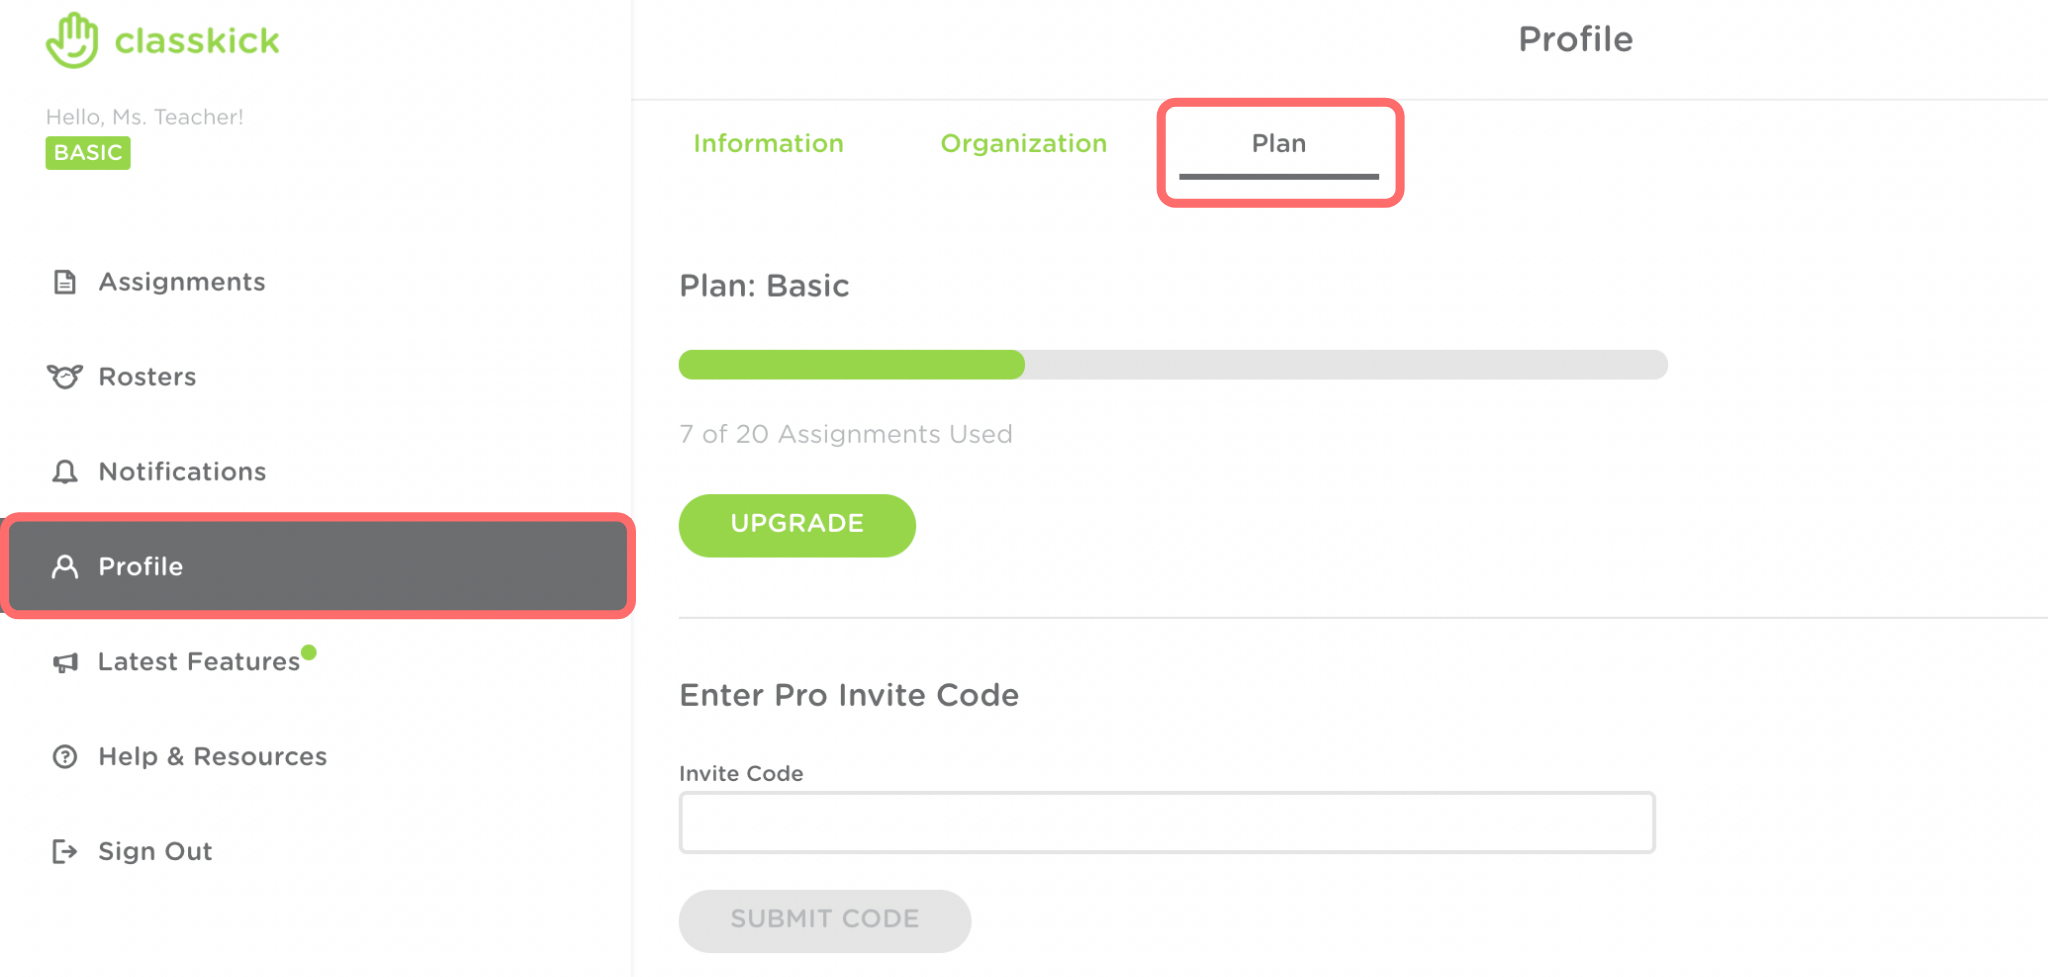2048x977 pixels.
Task: Click the Notifications bell icon
Action: click(65, 472)
